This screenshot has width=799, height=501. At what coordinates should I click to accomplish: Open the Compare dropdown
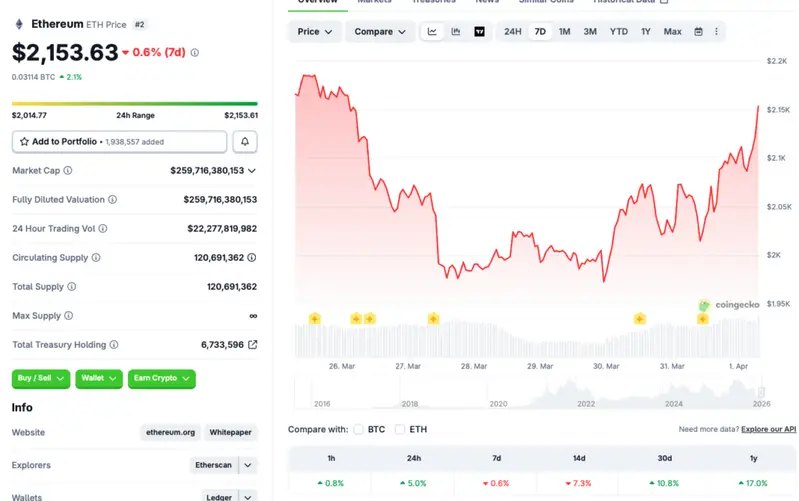coord(380,32)
